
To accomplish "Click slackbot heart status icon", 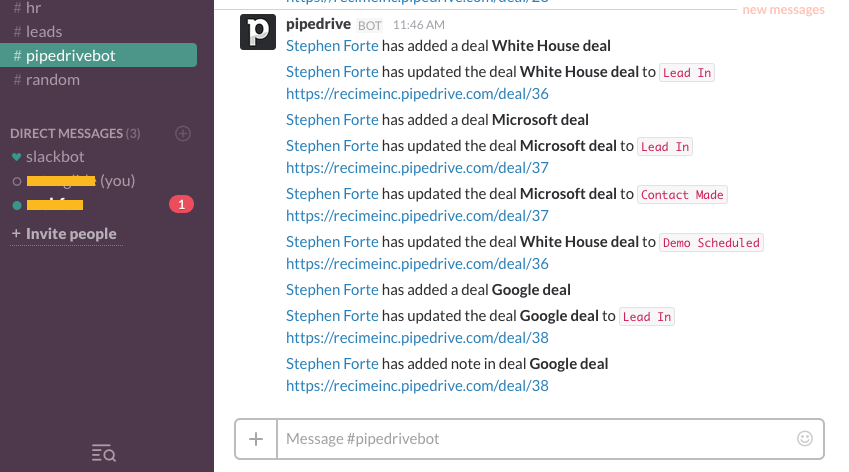I will pos(16,157).
